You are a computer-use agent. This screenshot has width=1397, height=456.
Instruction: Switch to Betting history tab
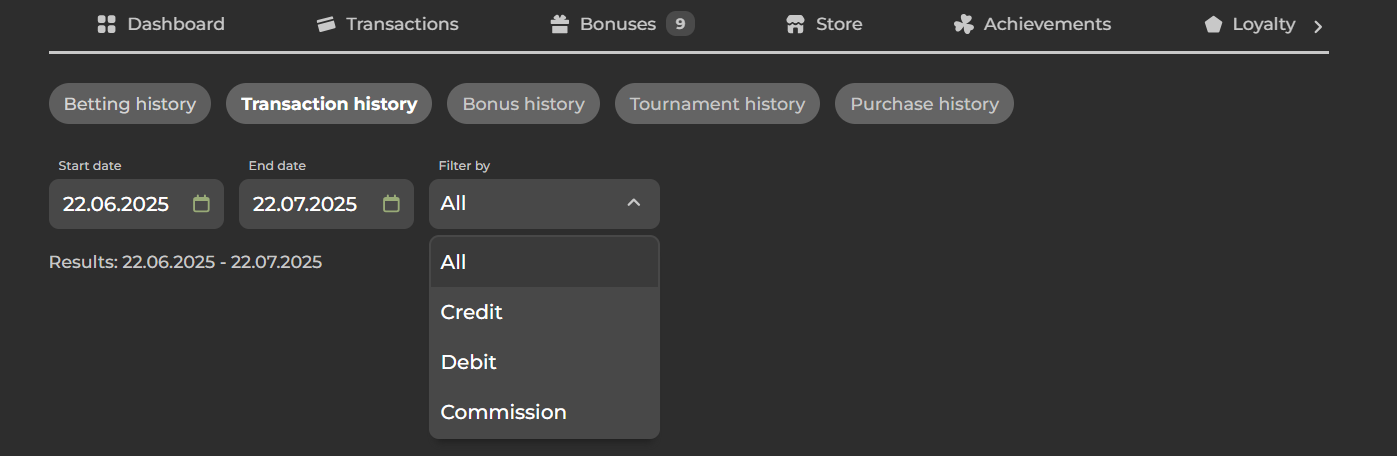[x=130, y=104]
